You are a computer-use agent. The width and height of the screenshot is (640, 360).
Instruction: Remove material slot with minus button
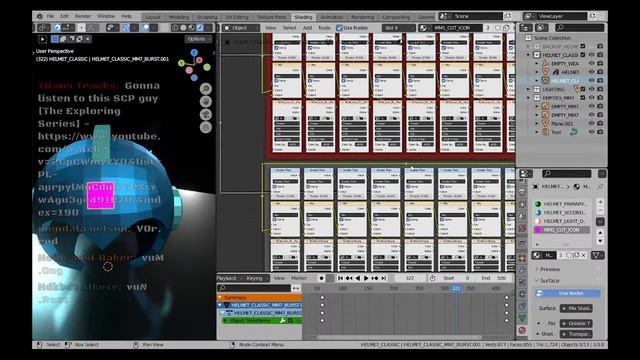[x=600, y=210]
